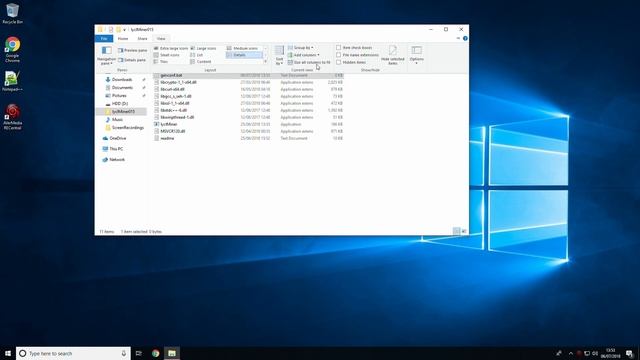Enable Item check boxes
This screenshot has height=360, width=640.
click(354, 47)
